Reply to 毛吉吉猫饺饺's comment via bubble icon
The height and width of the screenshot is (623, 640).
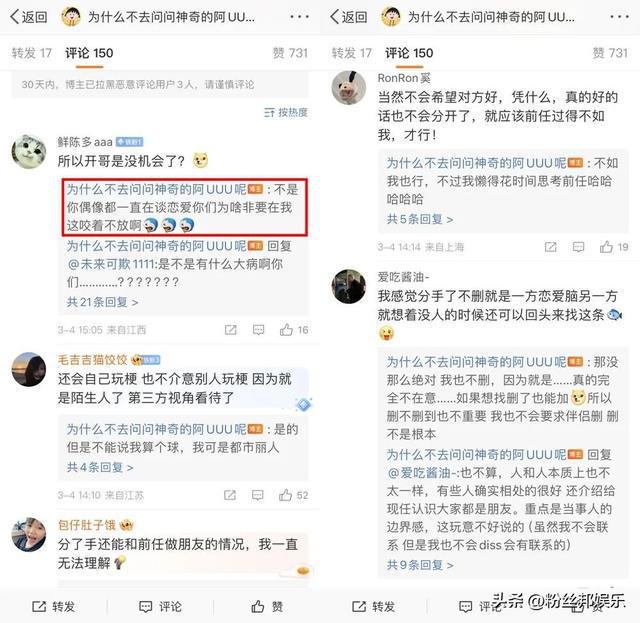(x=258, y=495)
